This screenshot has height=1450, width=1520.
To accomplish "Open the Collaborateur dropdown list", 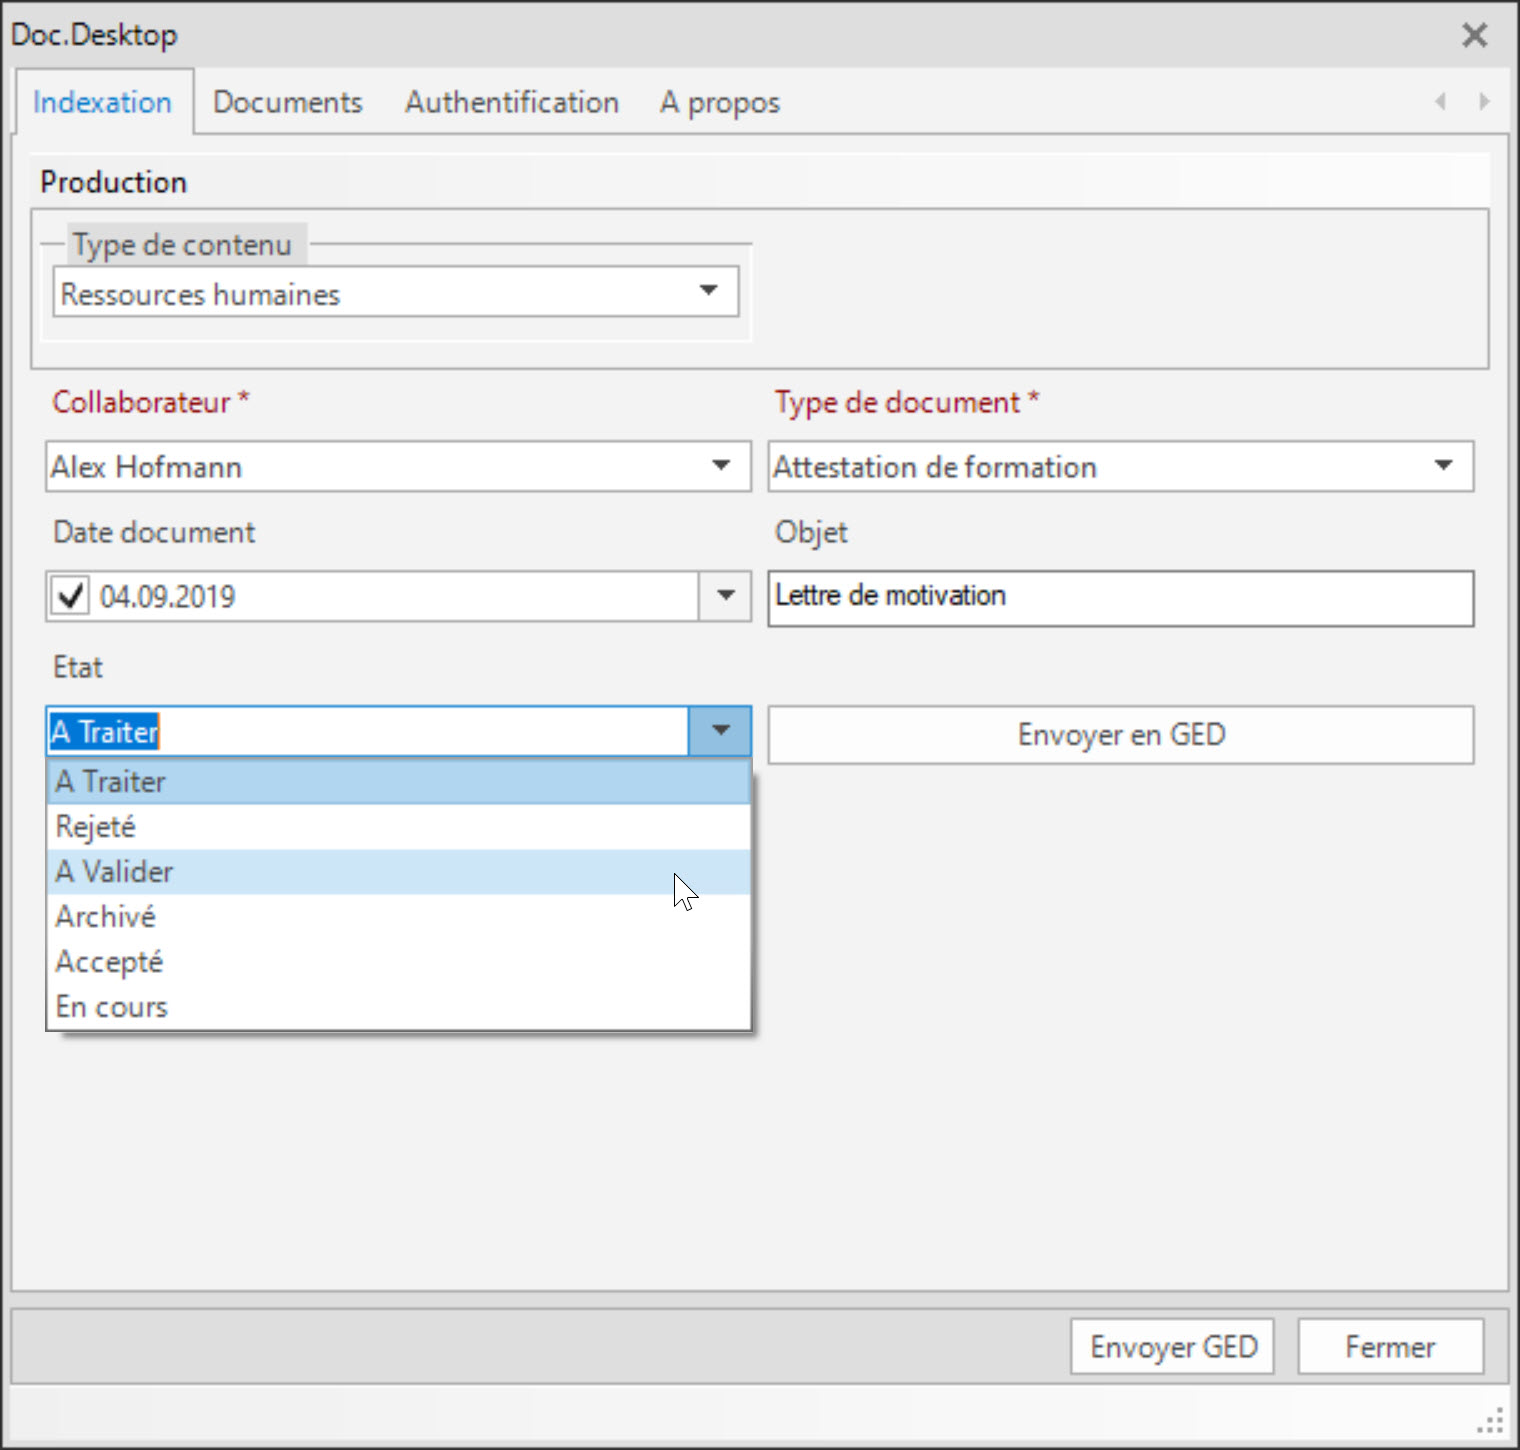I will [721, 466].
